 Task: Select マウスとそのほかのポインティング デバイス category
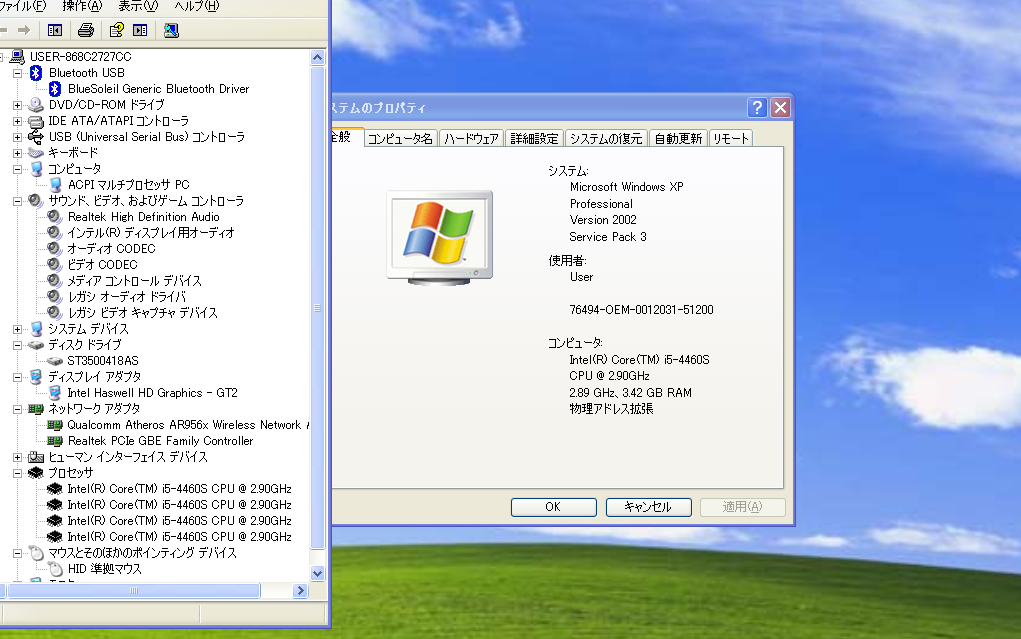pyautogui.click(x=143, y=553)
